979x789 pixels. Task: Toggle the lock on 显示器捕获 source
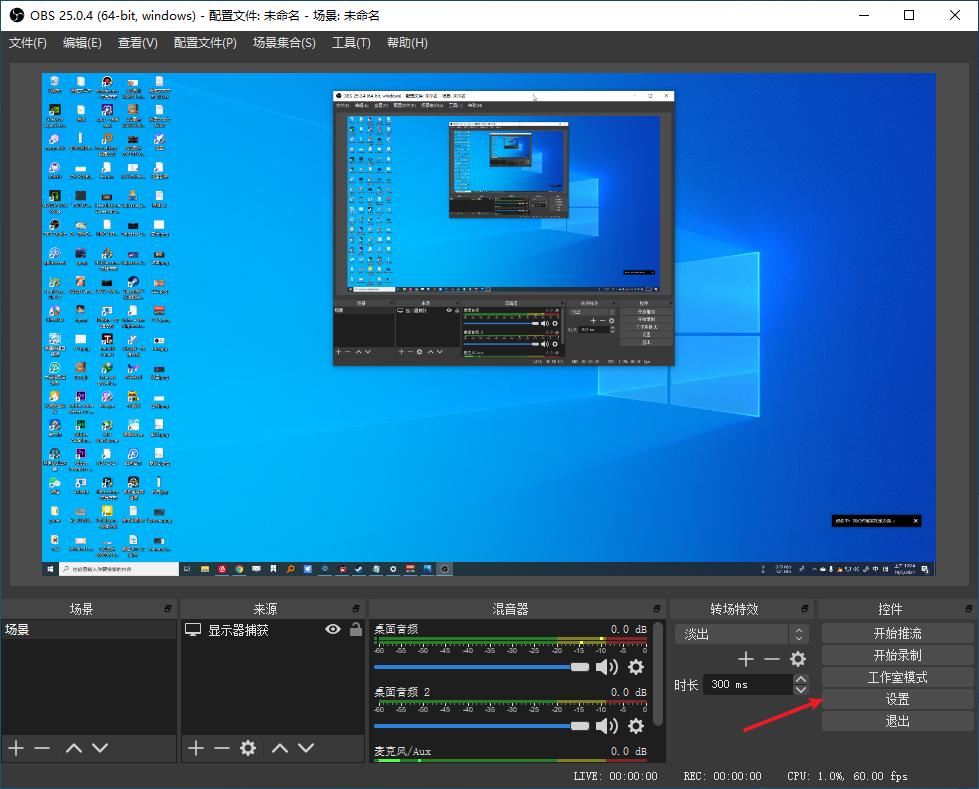355,630
